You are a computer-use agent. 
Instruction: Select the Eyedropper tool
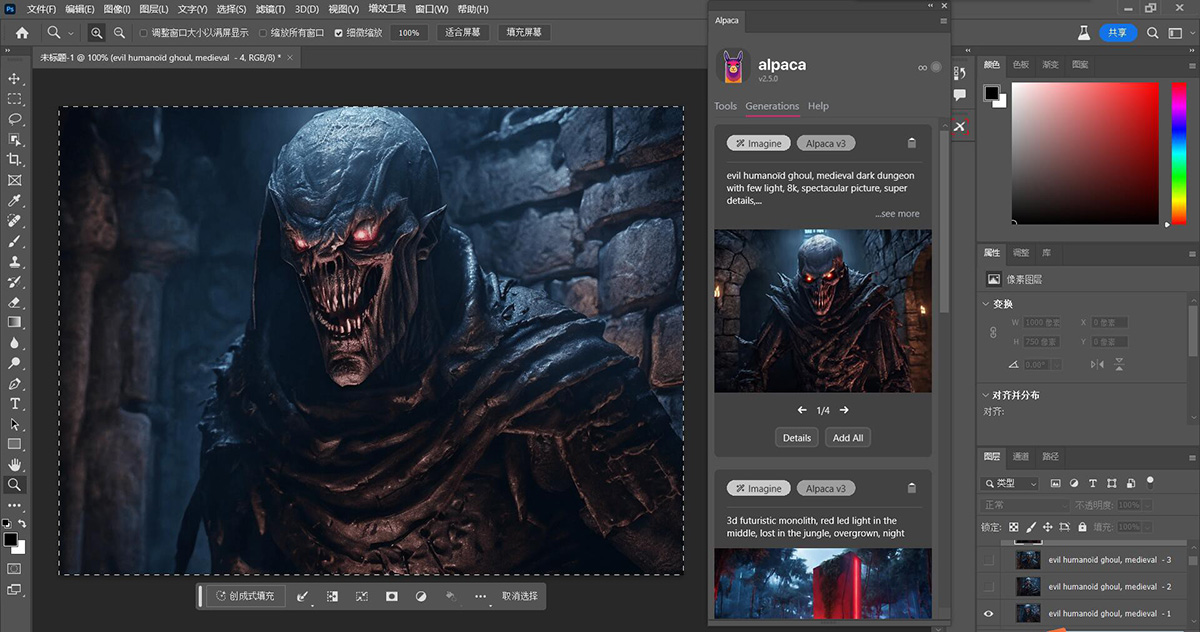pos(14,199)
